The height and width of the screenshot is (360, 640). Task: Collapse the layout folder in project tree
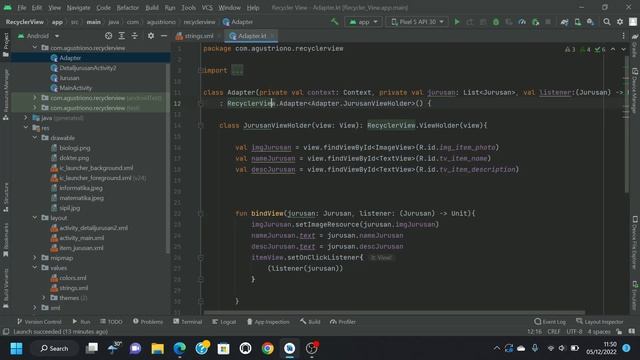[x=35, y=218]
